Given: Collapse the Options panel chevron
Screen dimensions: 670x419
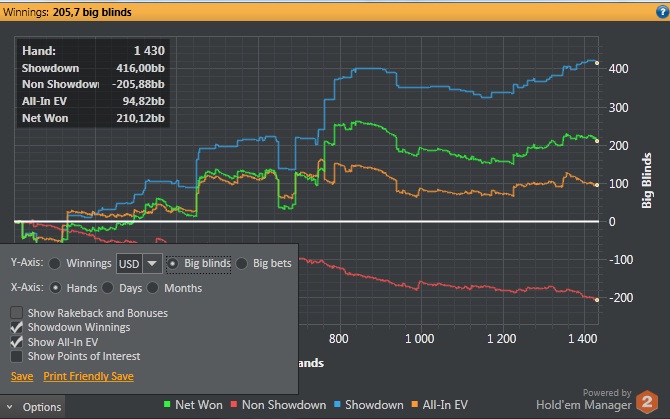Looking at the screenshot, I should click(9, 407).
